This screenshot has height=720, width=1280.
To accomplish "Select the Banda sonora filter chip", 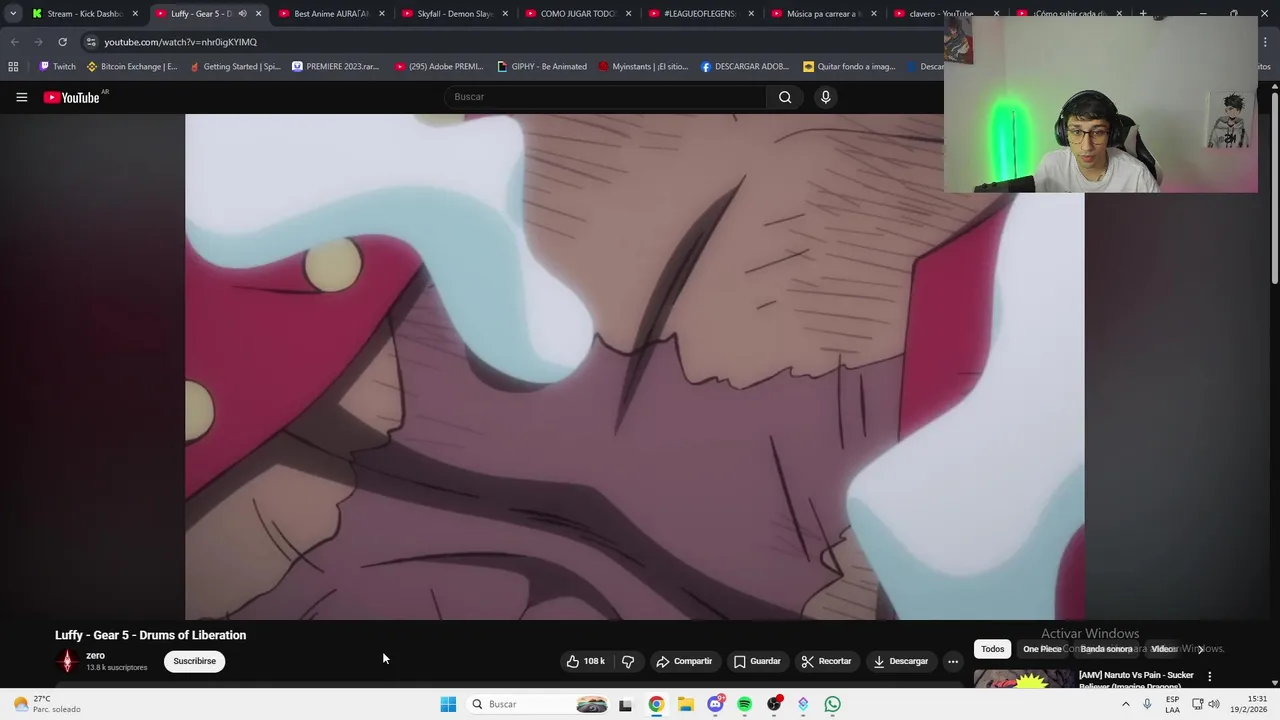I will pos(1106,649).
